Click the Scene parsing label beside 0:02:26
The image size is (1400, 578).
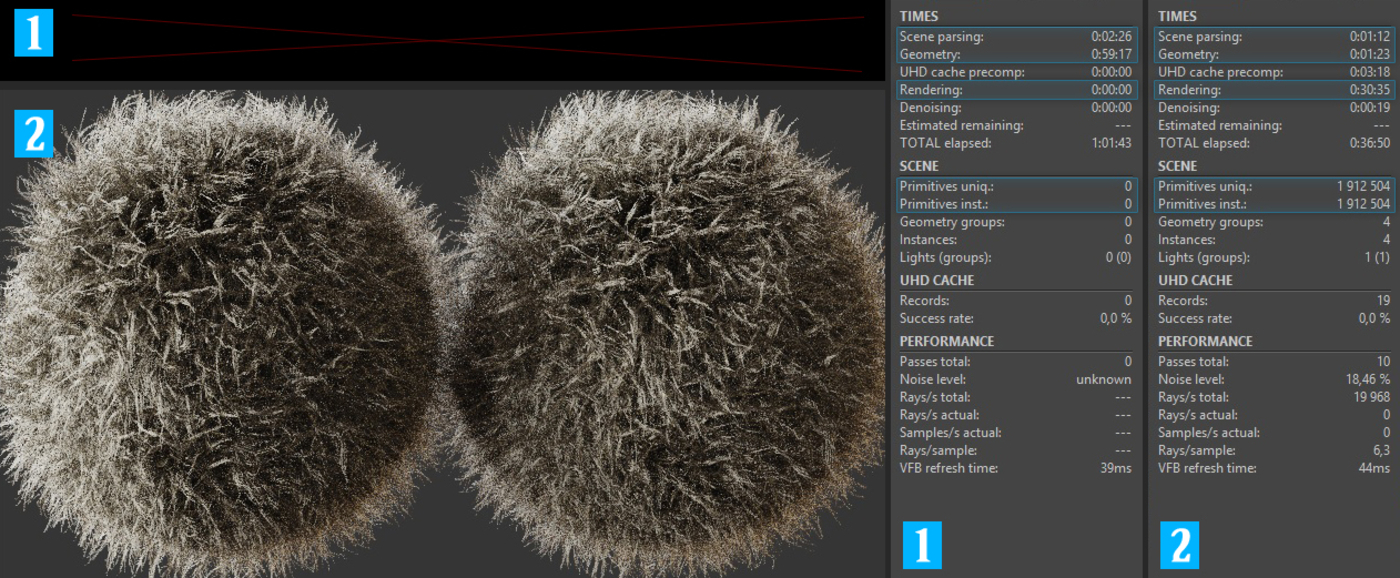941,37
